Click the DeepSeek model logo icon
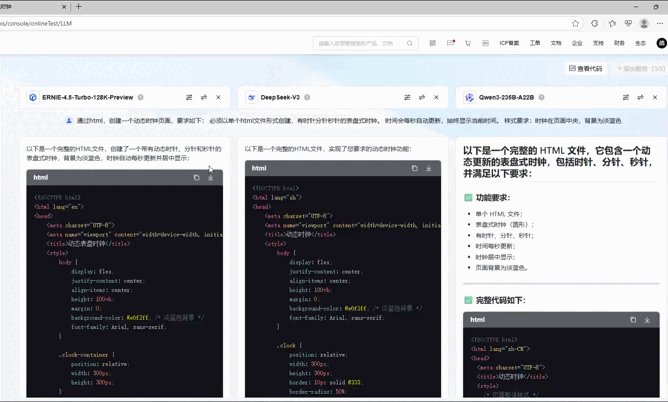668x402 pixels. 251,98
